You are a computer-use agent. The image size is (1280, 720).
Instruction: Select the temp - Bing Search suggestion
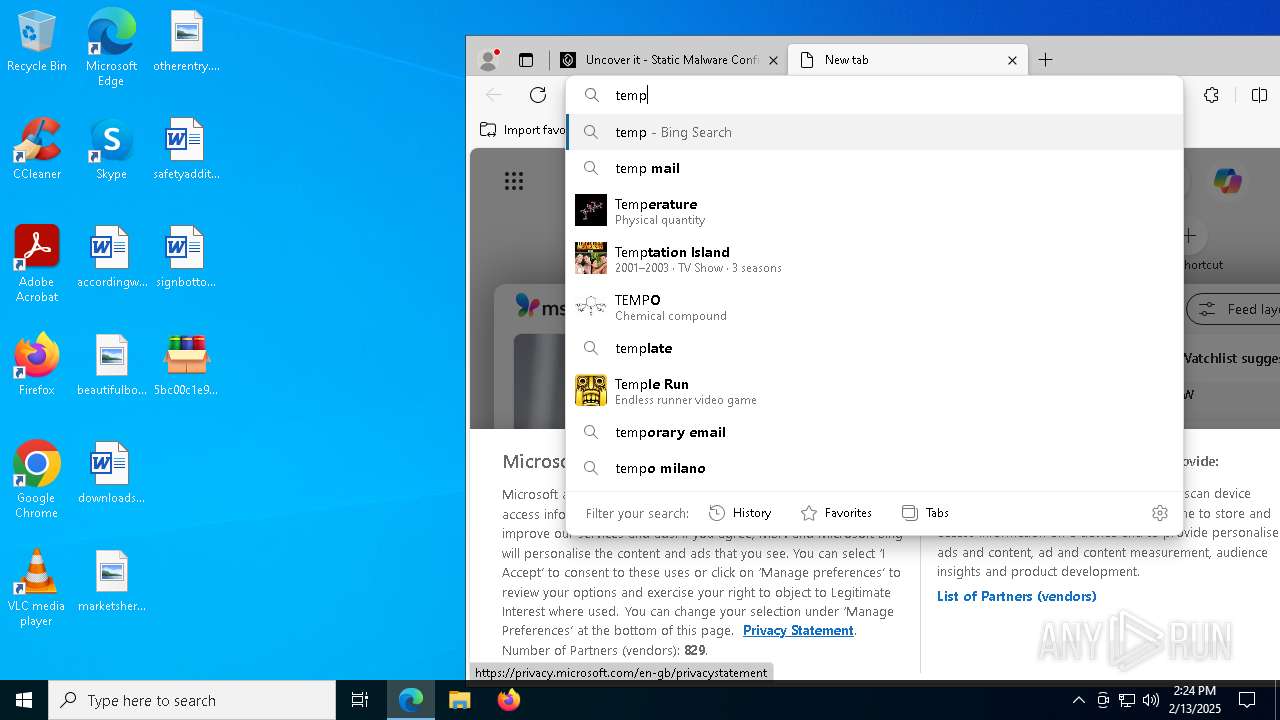[874, 132]
